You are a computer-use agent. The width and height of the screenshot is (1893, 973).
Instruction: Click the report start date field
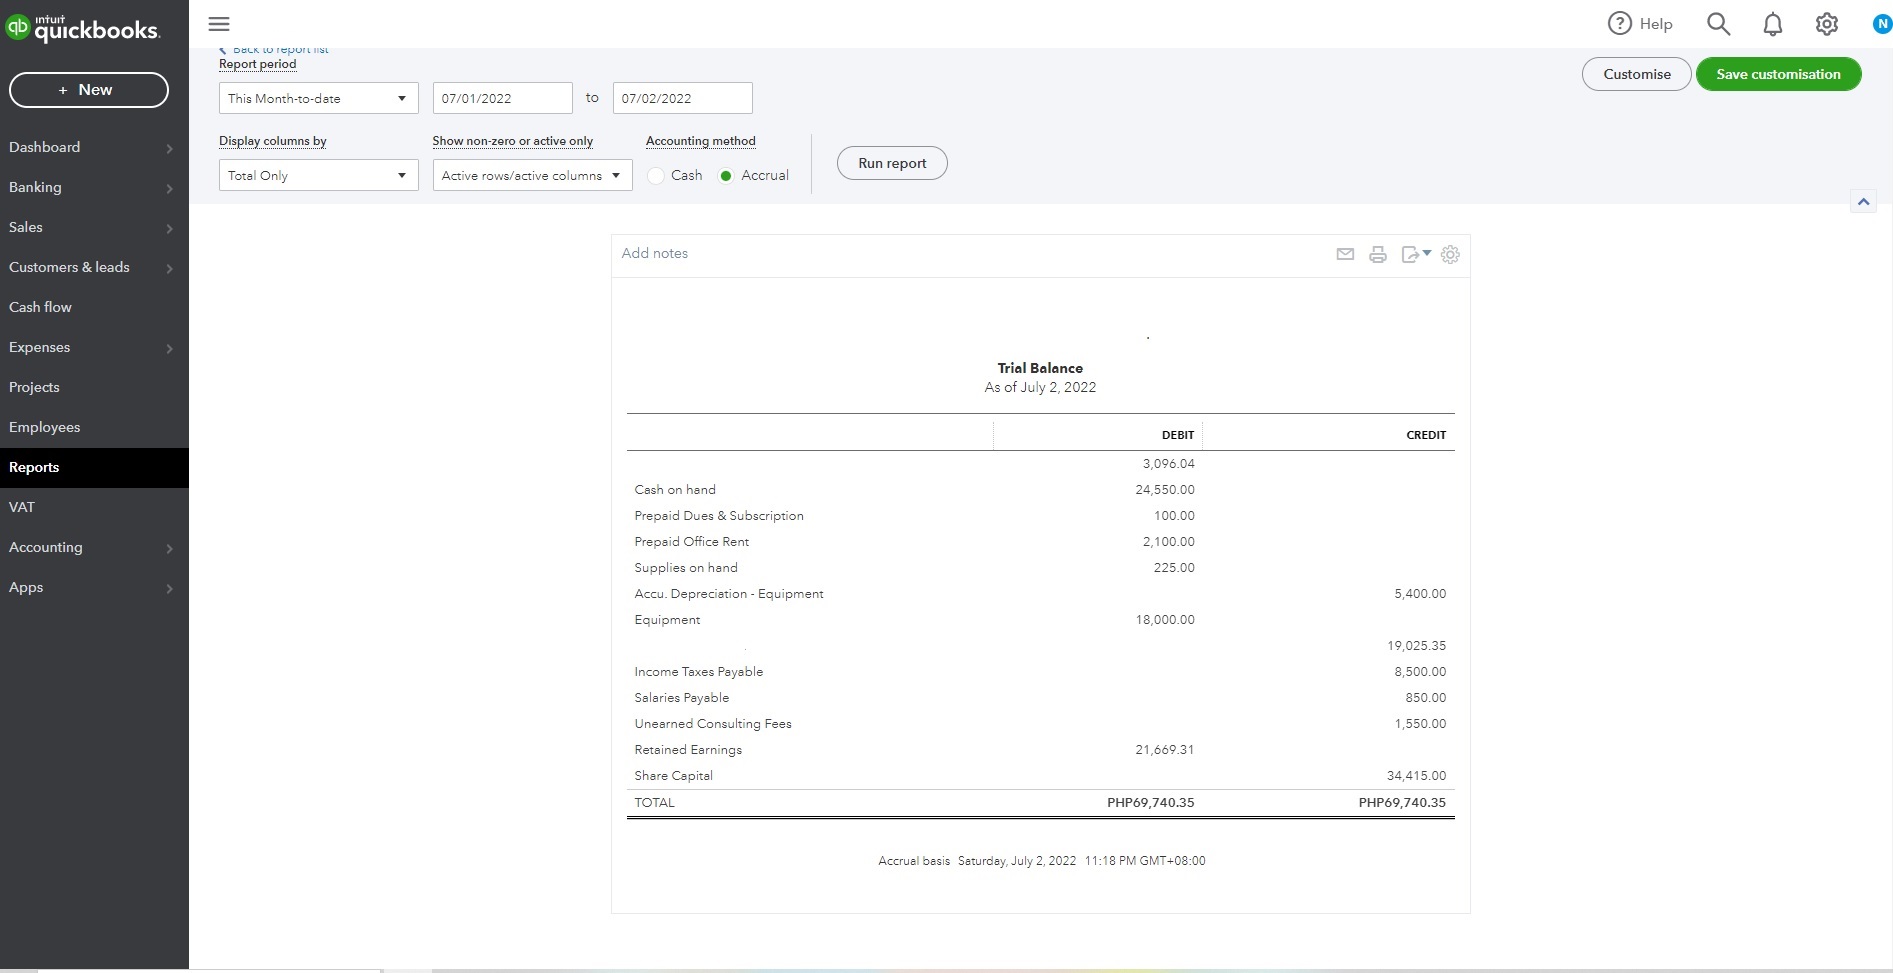click(502, 98)
